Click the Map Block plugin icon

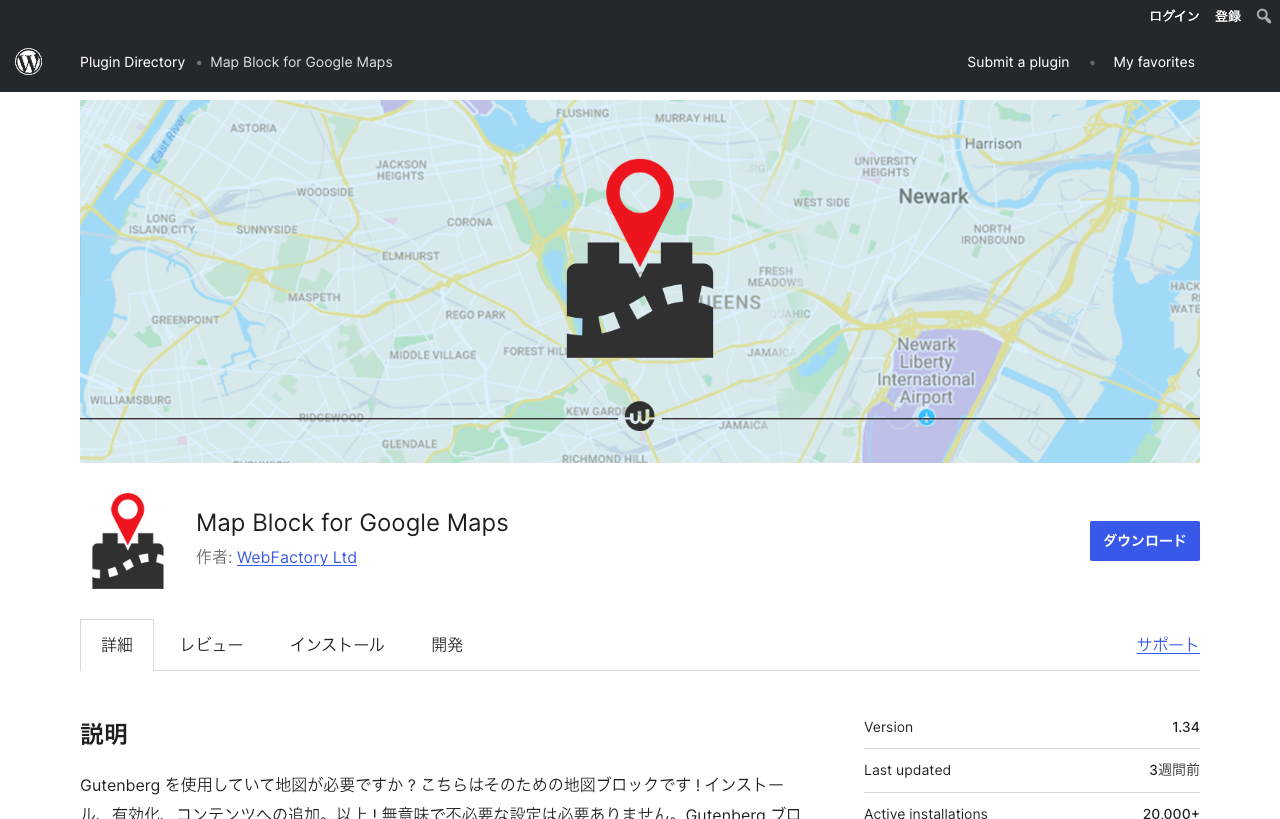click(x=128, y=541)
